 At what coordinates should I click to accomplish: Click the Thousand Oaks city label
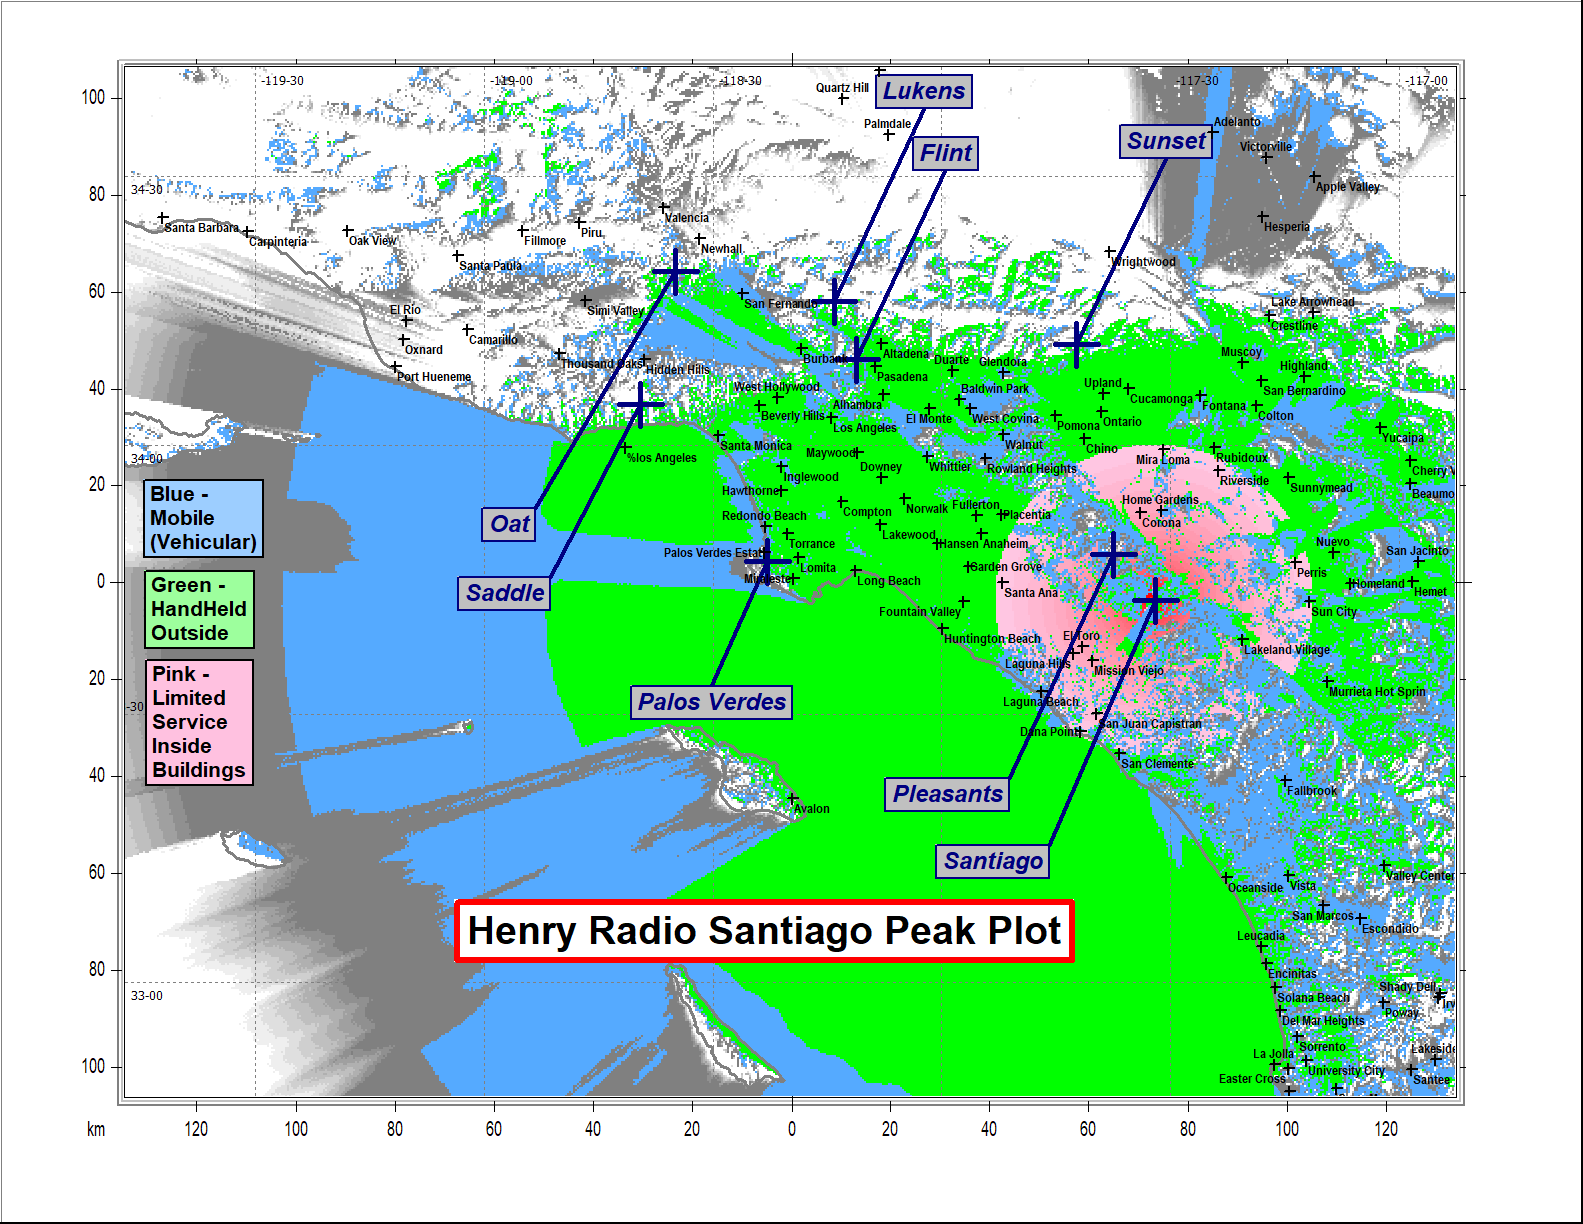(601, 364)
